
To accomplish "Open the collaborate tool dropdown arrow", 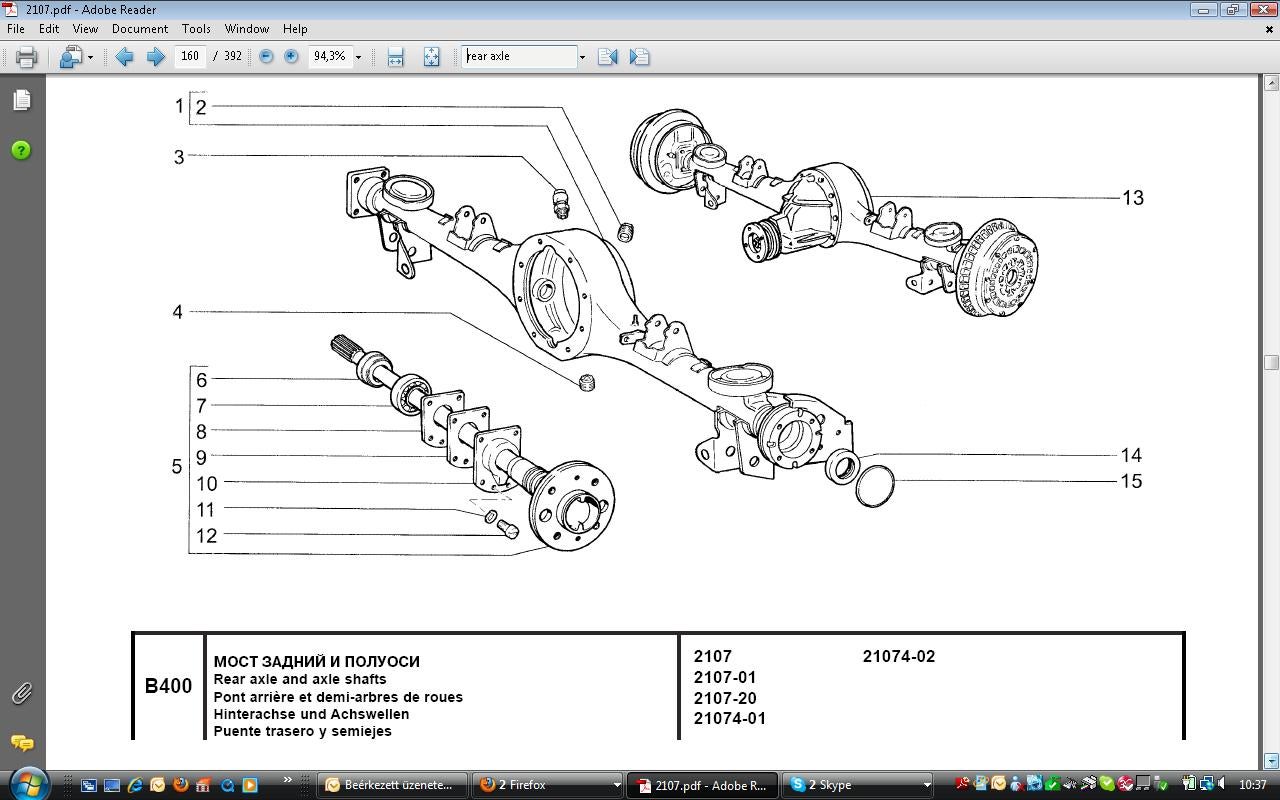I will click(90, 57).
